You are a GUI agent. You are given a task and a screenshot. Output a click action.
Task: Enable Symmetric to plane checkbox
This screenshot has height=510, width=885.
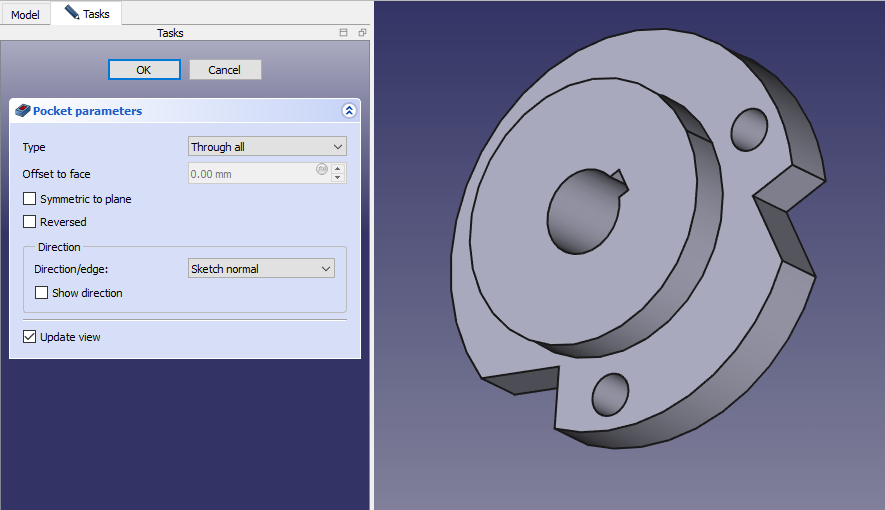[x=30, y=199]
